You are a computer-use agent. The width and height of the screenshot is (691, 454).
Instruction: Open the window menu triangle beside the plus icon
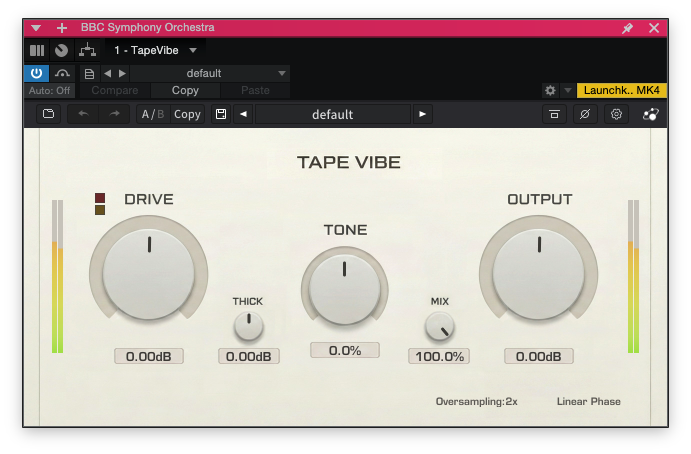coord(36,28)
